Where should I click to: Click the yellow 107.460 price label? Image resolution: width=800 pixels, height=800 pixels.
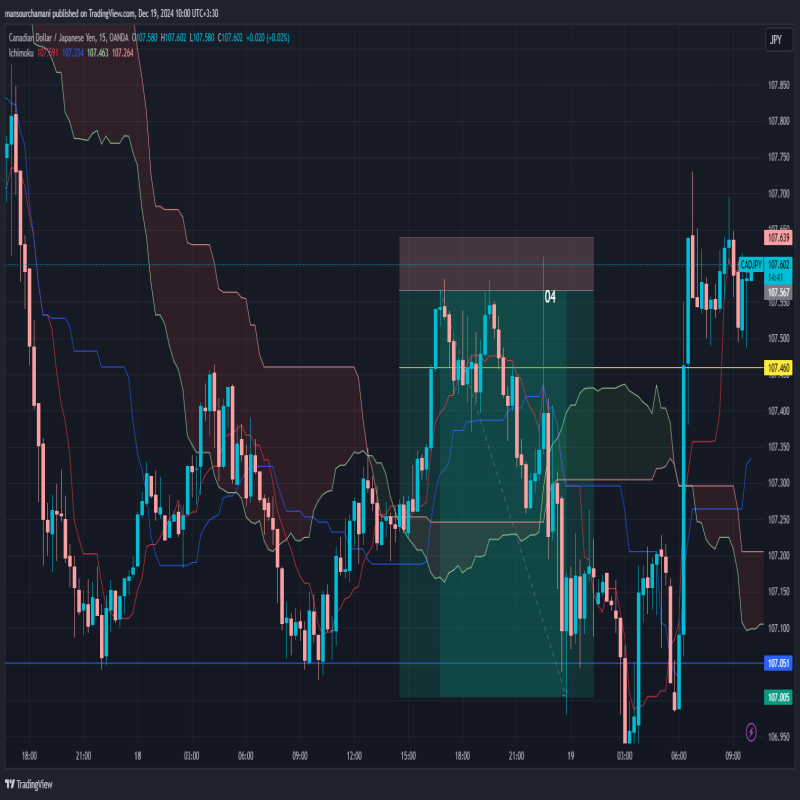pyautogui.click(x=778, y=368)
